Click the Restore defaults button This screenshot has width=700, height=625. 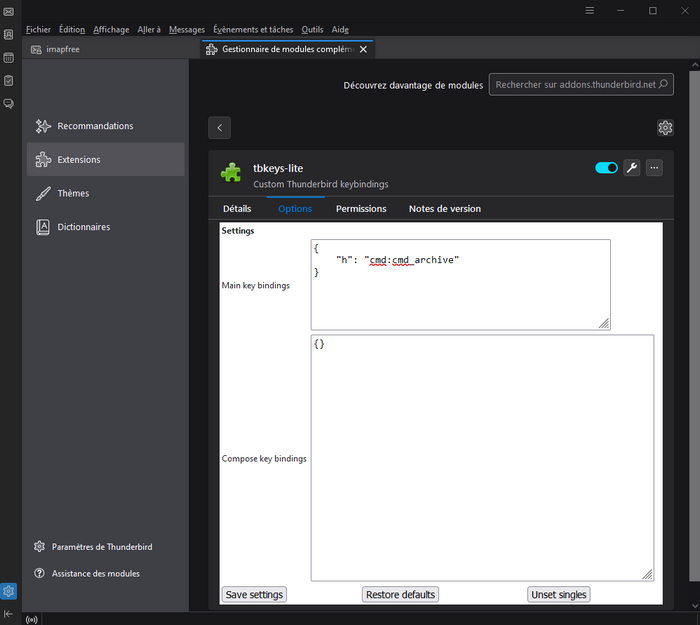pyautogui.click(x=400, y=595)
